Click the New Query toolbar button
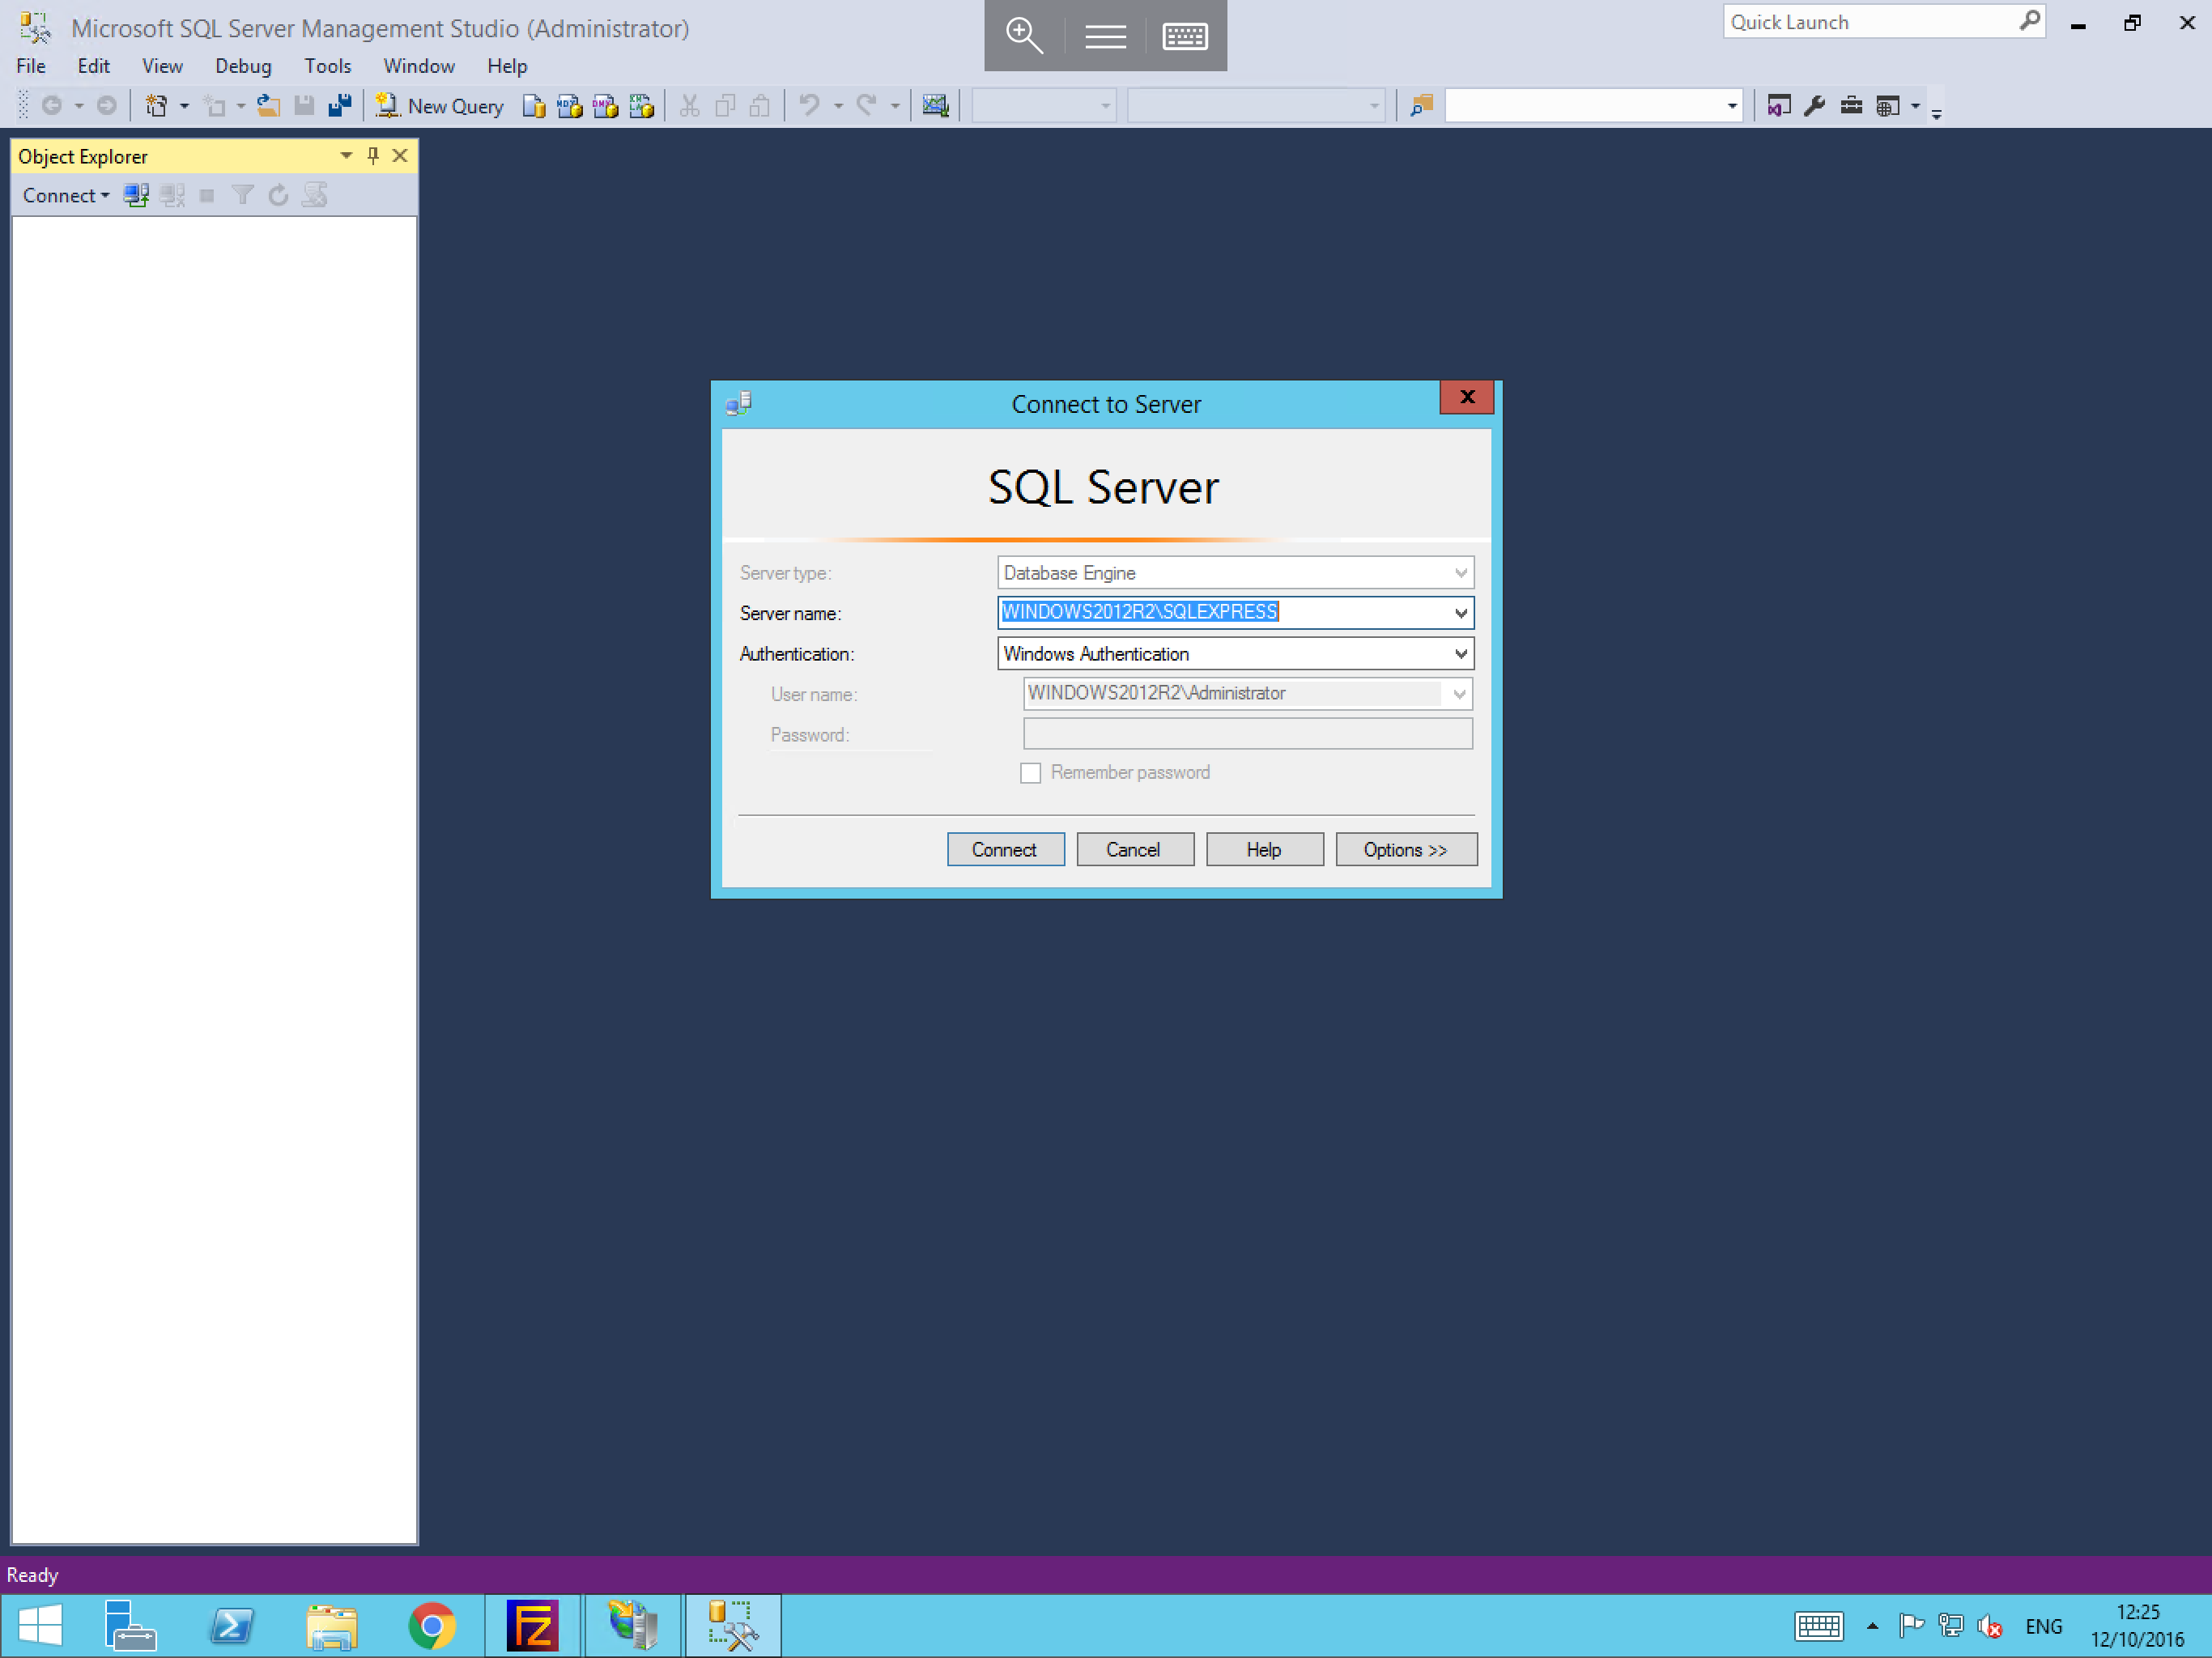 tap(440, 106)
